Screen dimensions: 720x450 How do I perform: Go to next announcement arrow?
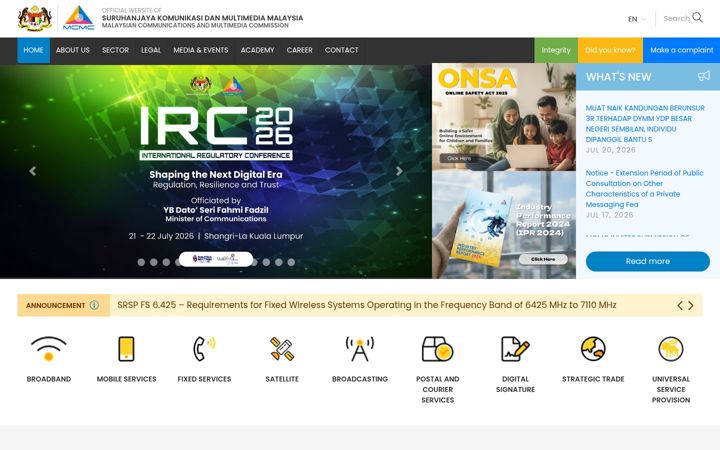(691, 305)
